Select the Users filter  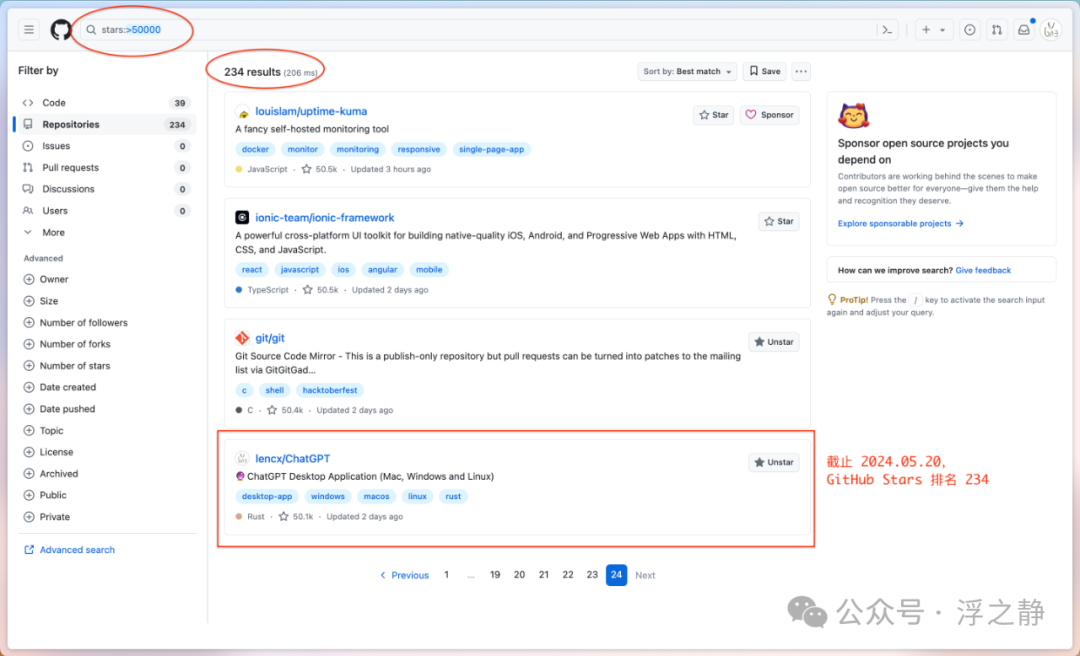[105, 211]
